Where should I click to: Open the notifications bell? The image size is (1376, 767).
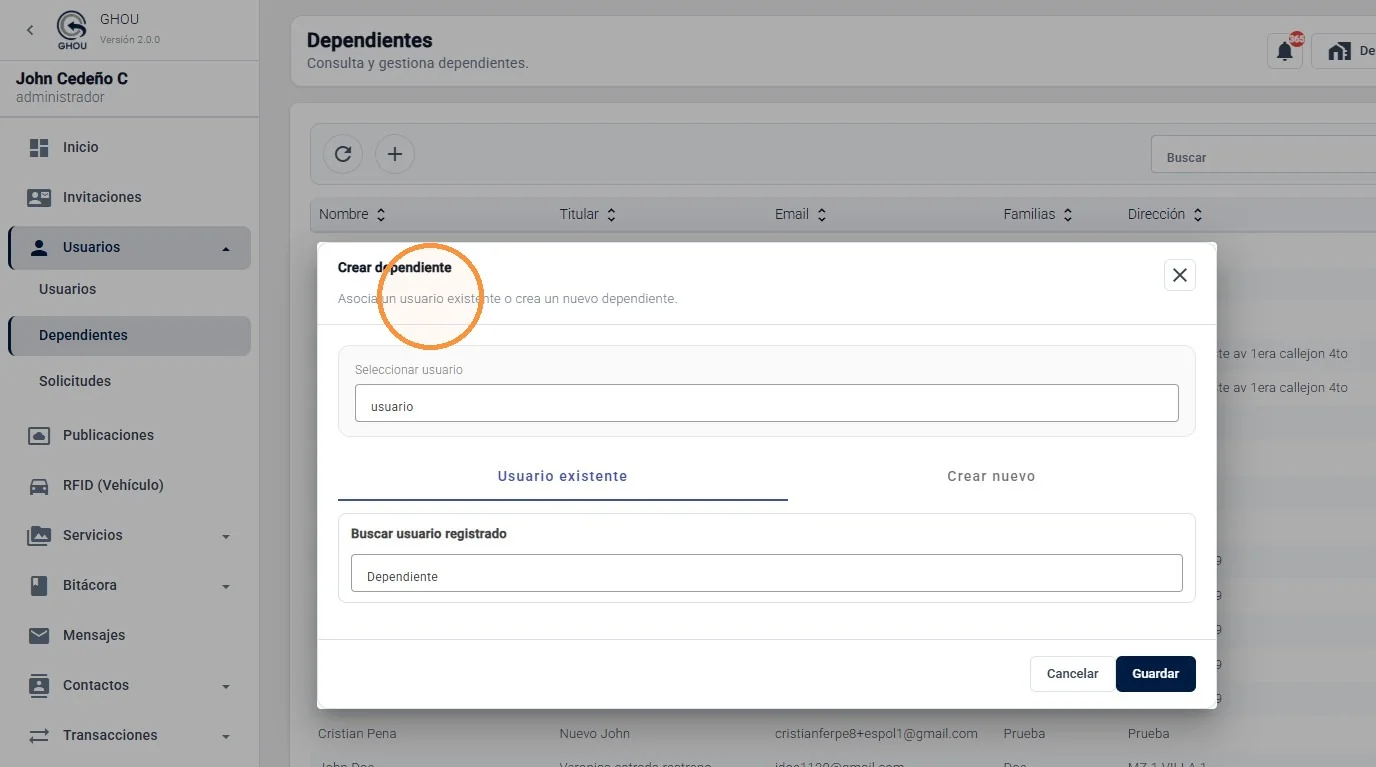(x=1285, y=51)
